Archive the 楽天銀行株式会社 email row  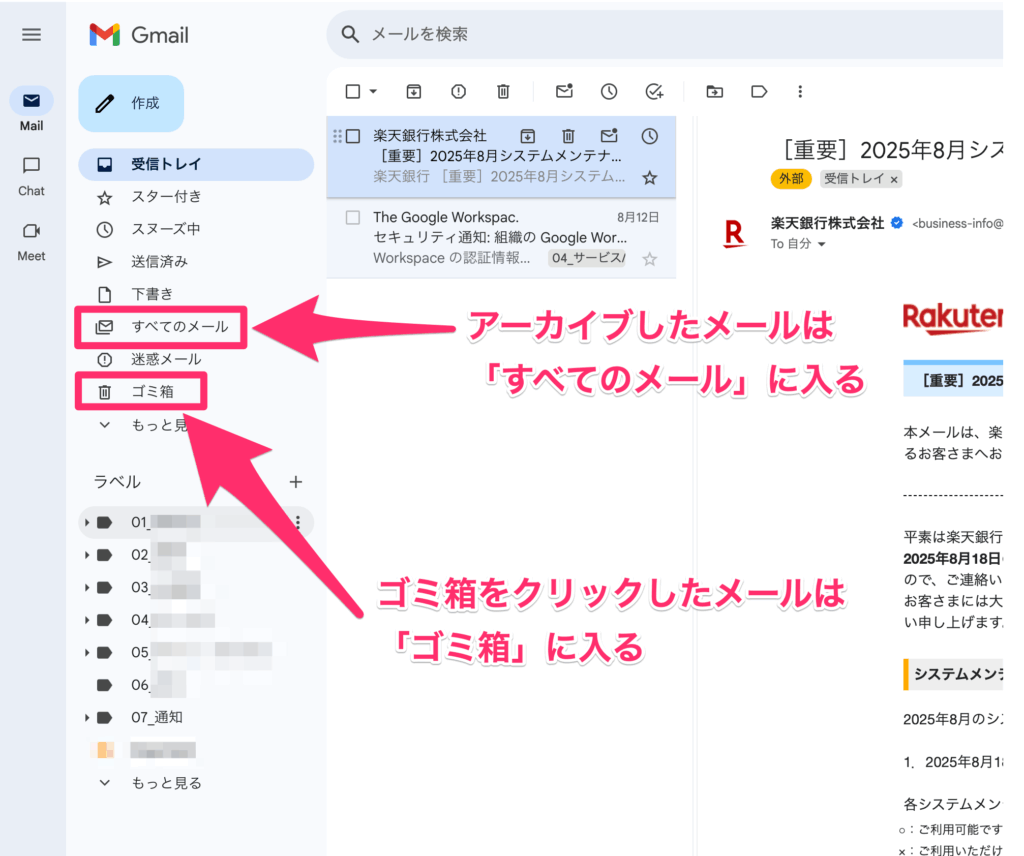click(x=528, y=136)
